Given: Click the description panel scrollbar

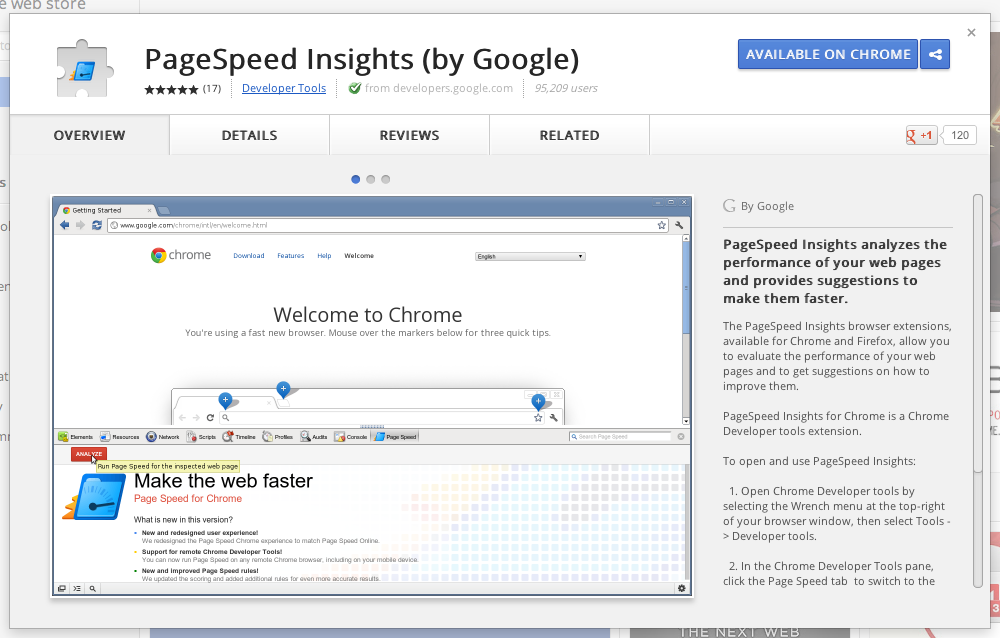Looking at the screenshot, I should (x=977, y=390).
